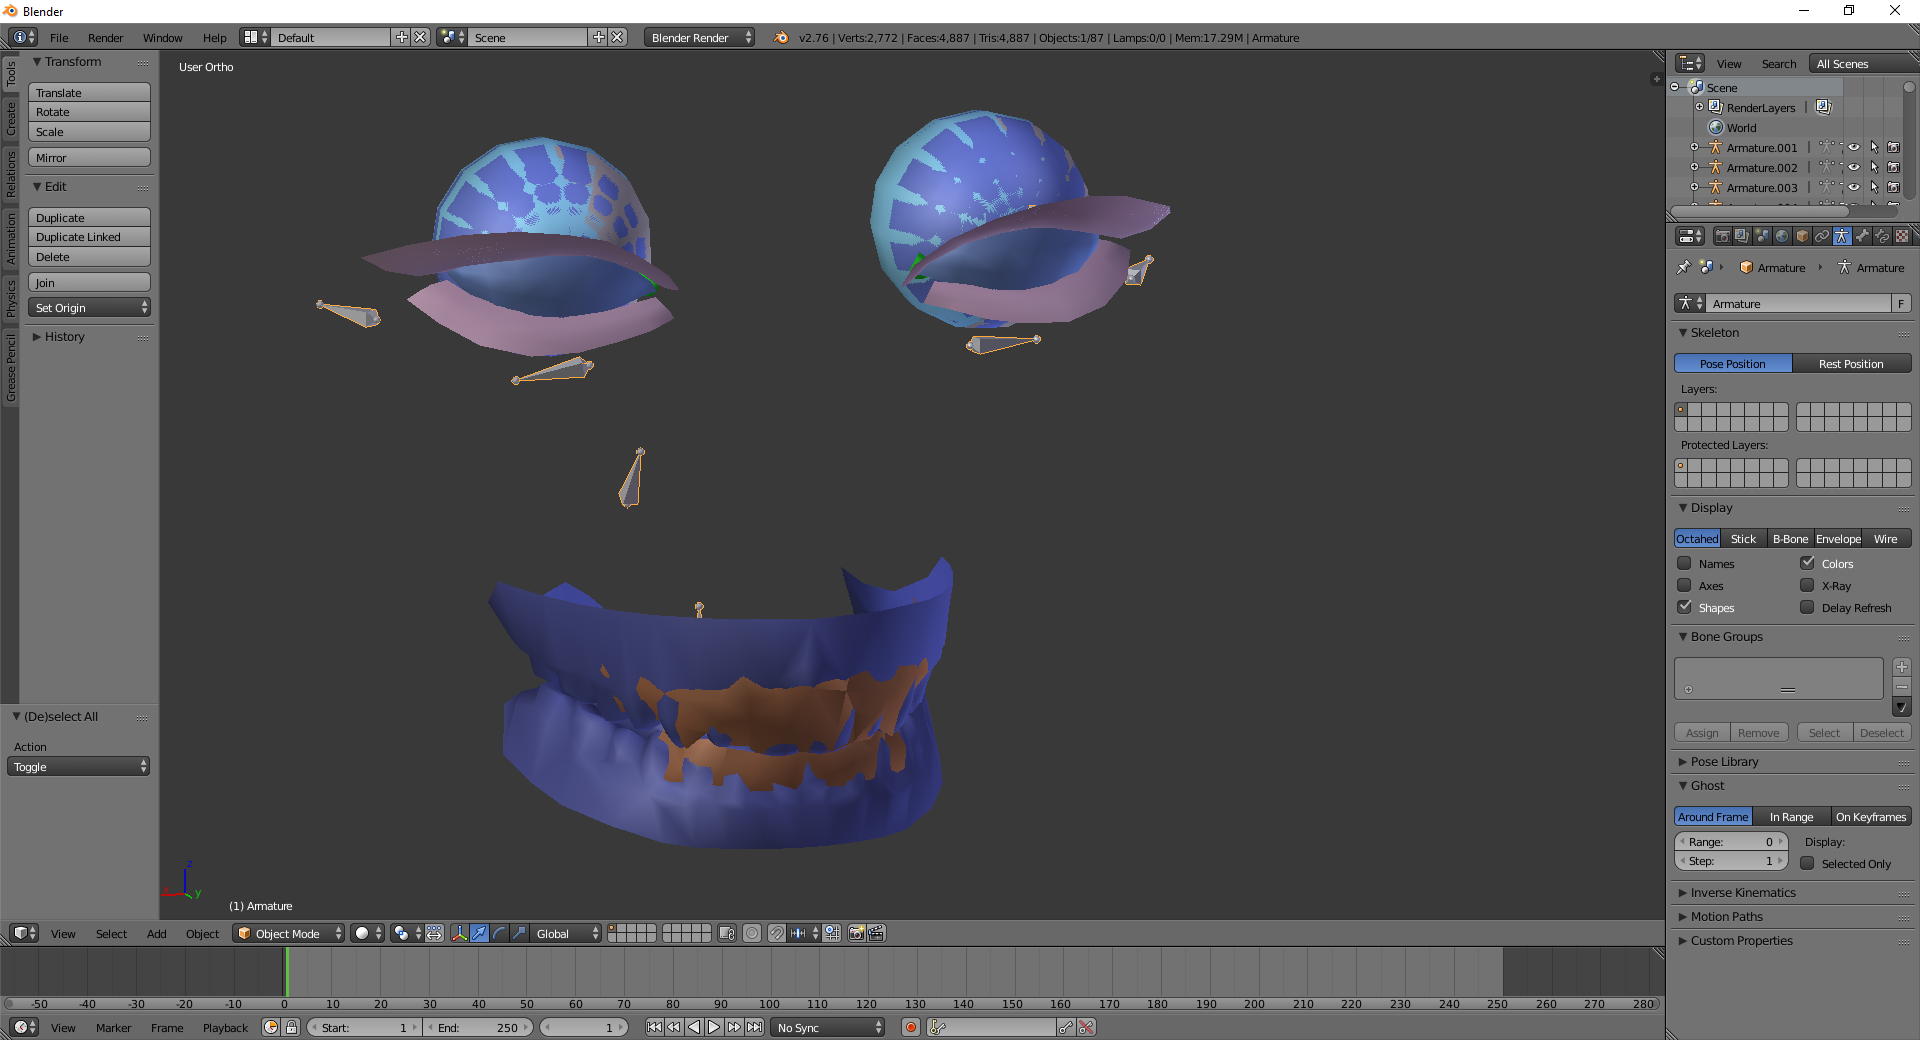Toggle selectability cursor of Armature.003

1874,187
